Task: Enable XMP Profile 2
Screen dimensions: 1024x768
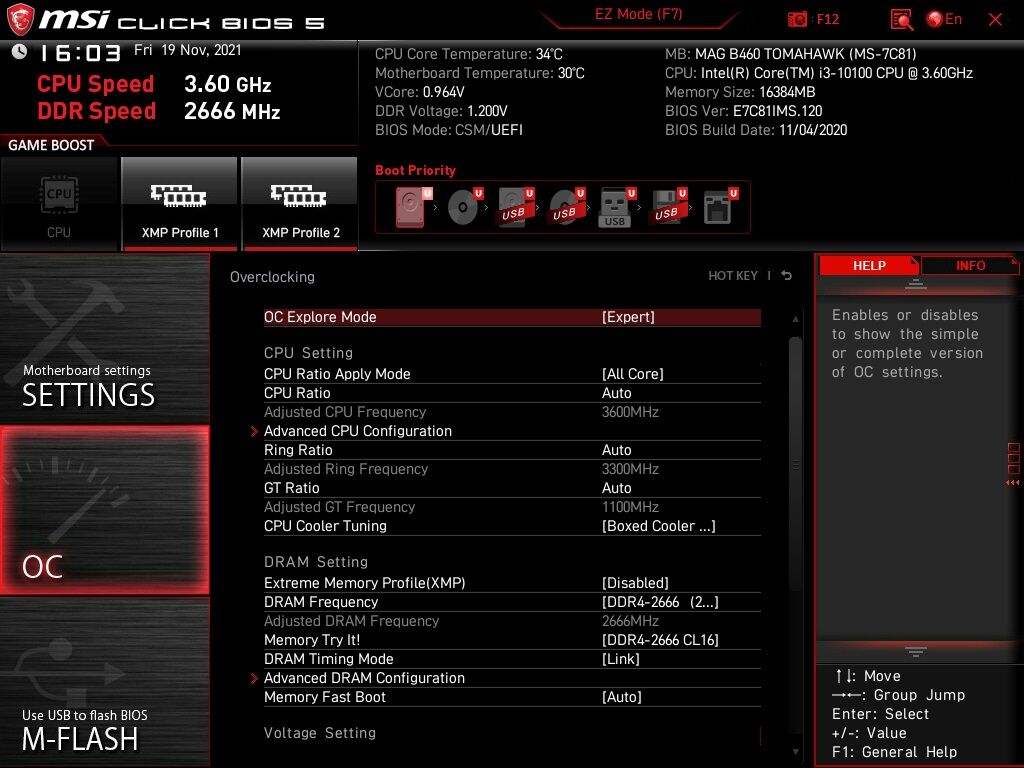Action: 300,204
